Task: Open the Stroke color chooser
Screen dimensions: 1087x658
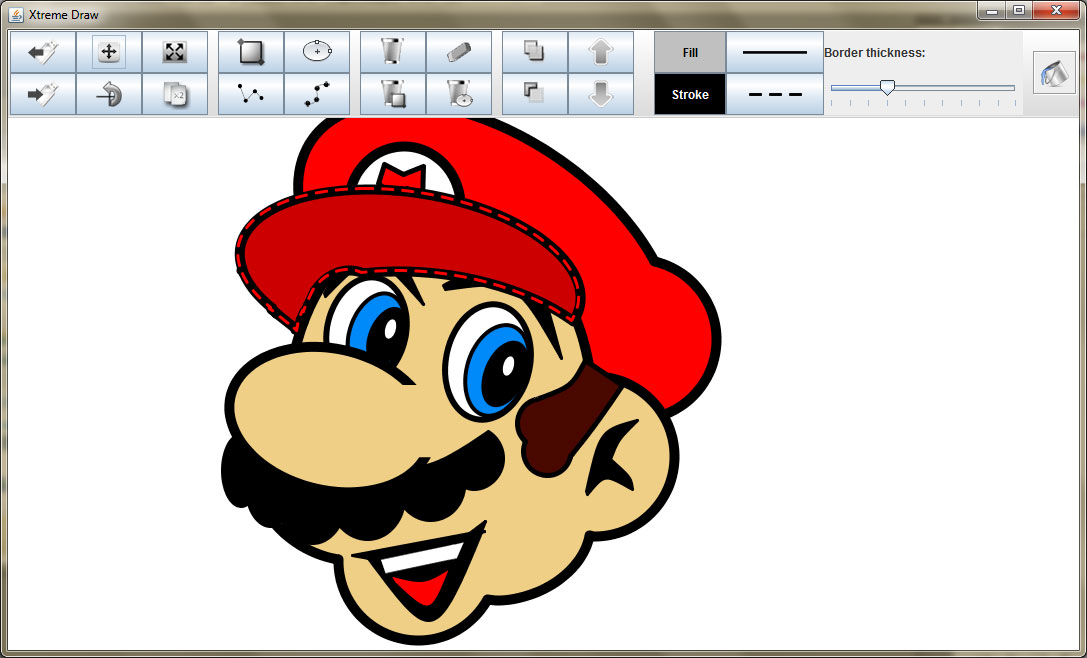Action: click(x=690, y=94)
